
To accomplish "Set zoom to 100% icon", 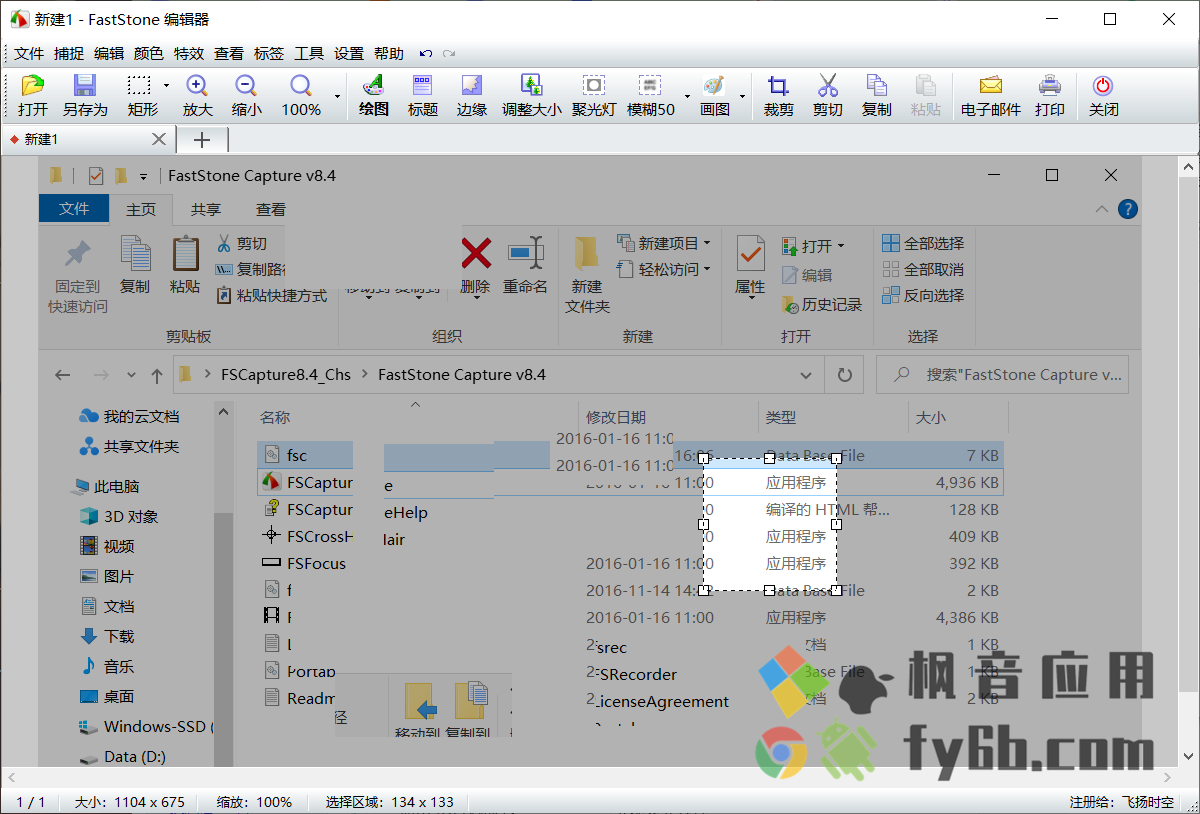I will [300, 95].
